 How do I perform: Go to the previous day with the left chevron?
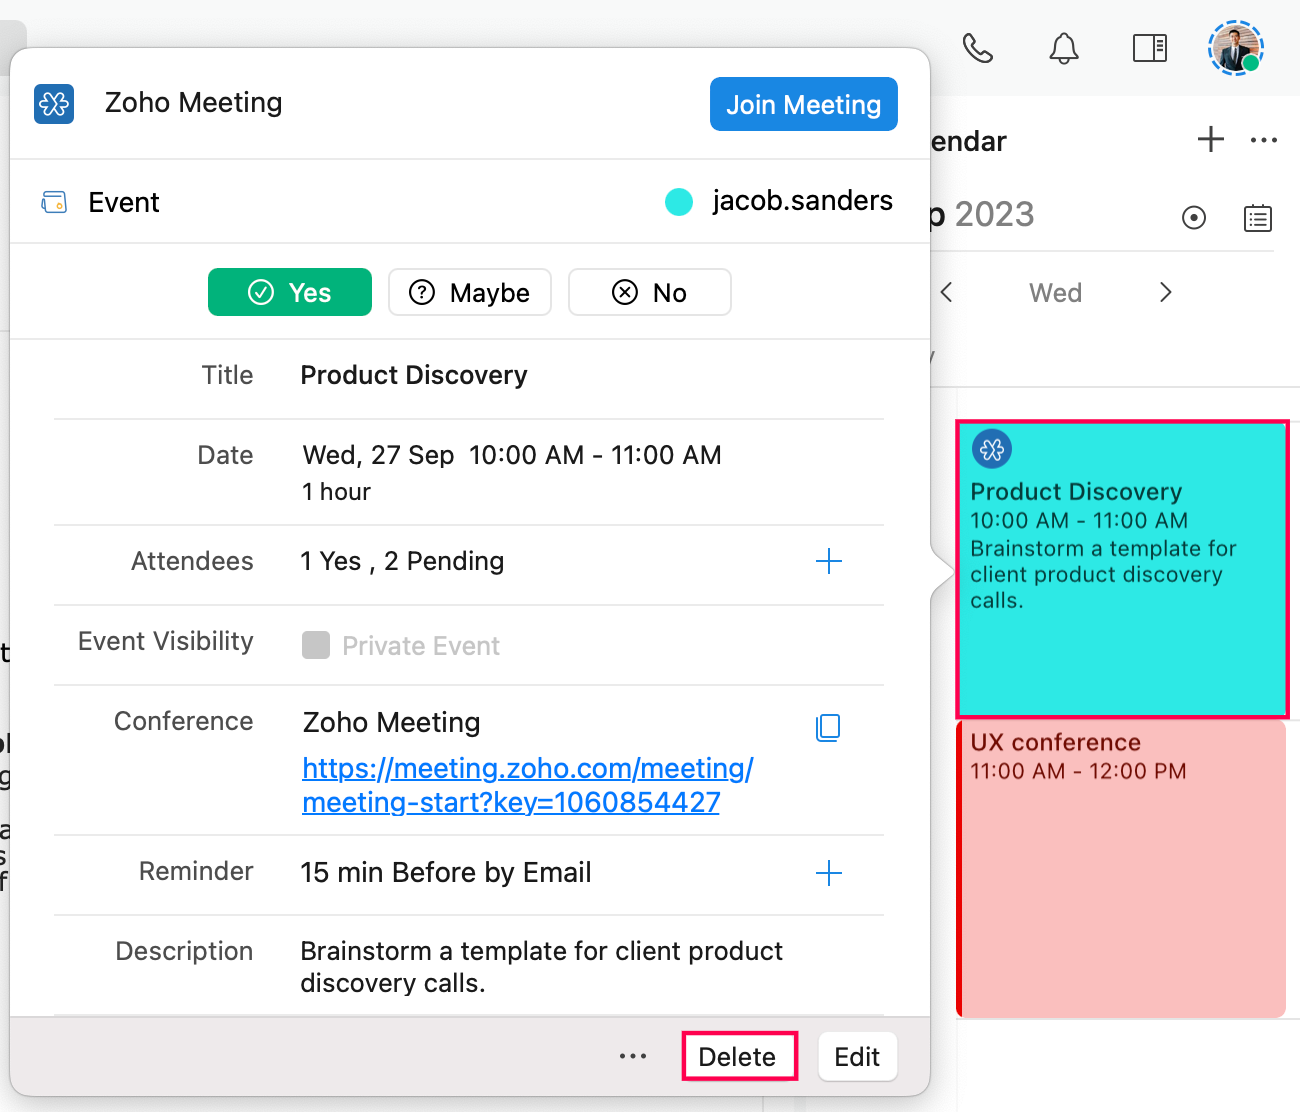point(946,292)
